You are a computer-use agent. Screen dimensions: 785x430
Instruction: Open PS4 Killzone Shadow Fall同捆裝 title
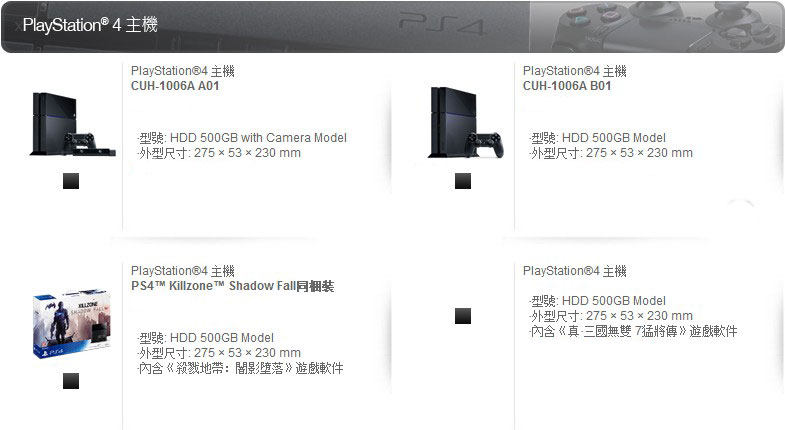point(232,286)
